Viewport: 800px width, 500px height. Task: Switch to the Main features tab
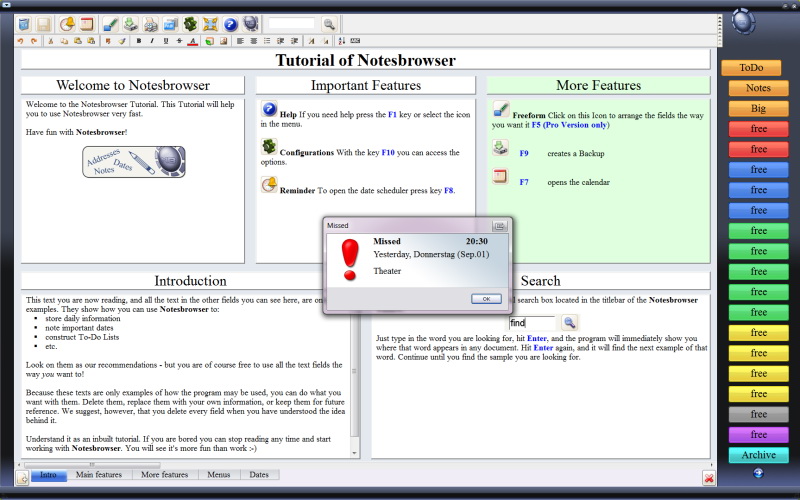tap(99, 475)
